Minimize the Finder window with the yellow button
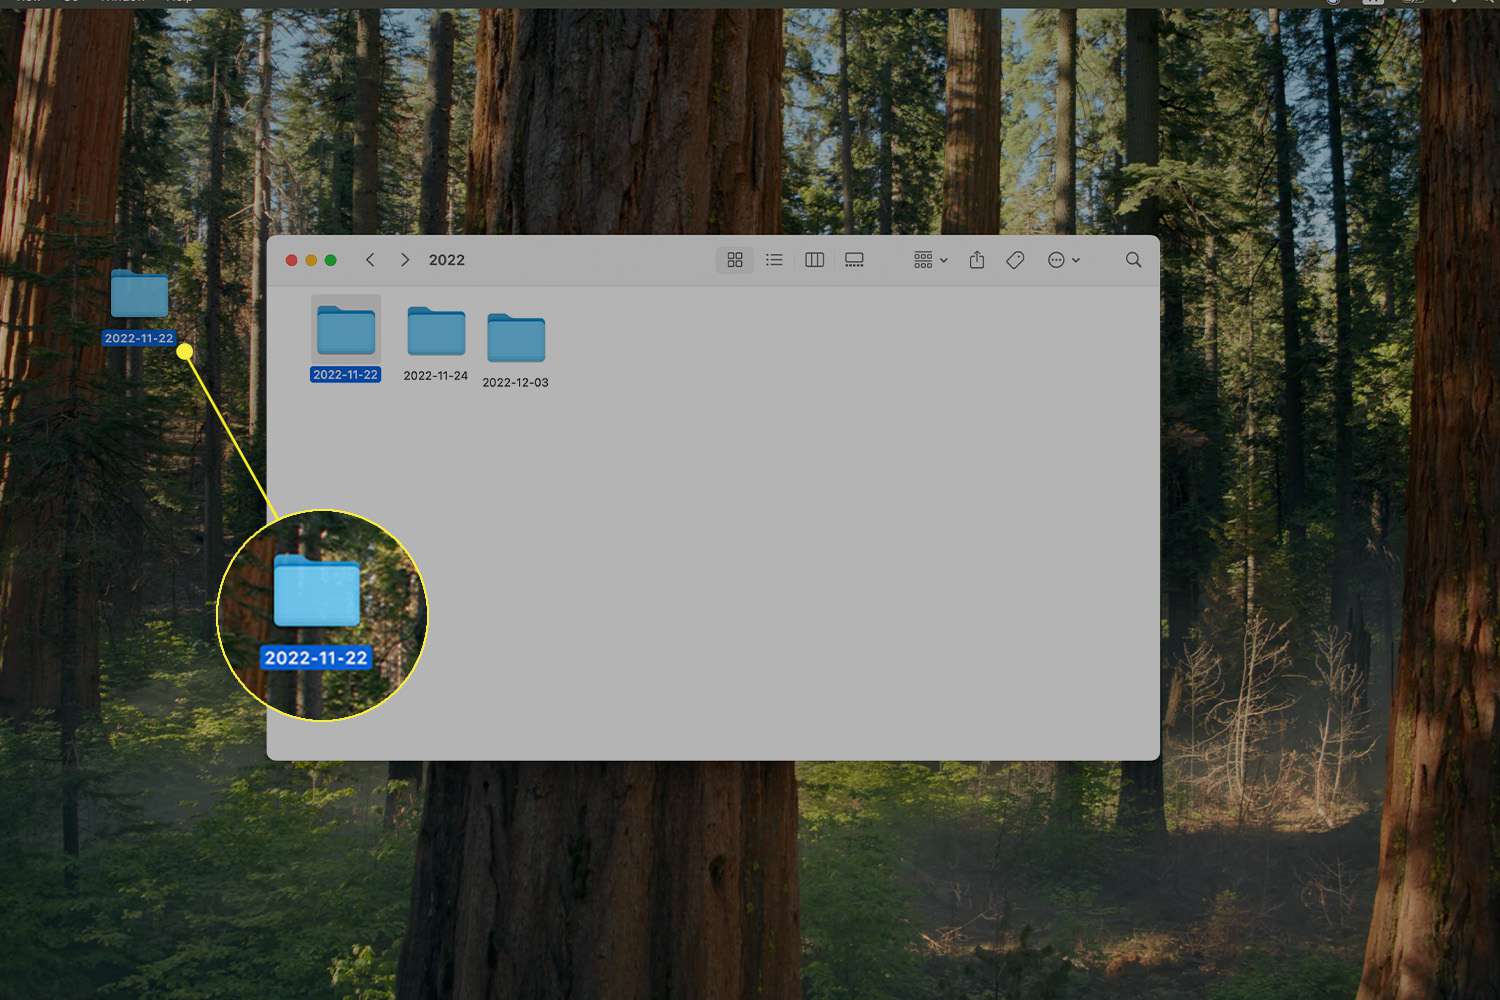This screenshot has height=1000, width=1500. click(311, 260)
